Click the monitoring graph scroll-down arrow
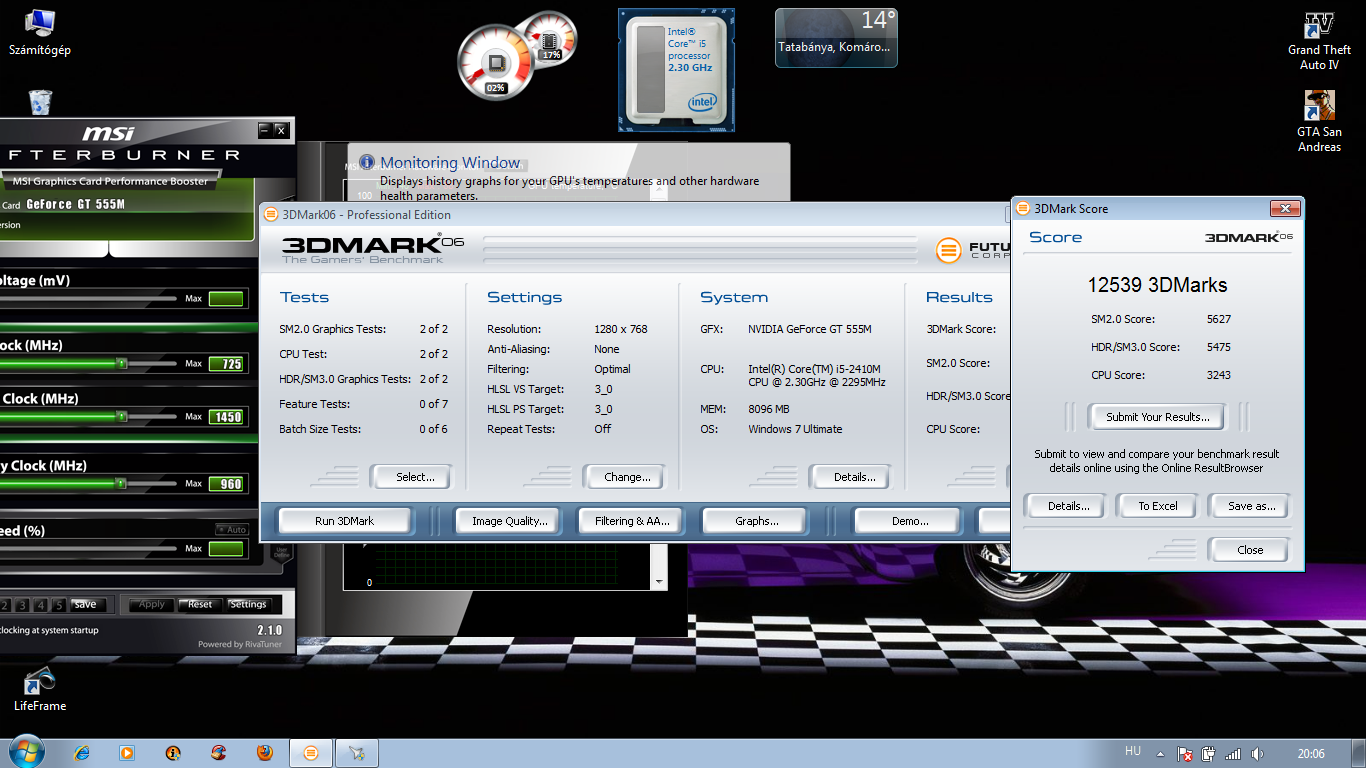 point(659,582)
